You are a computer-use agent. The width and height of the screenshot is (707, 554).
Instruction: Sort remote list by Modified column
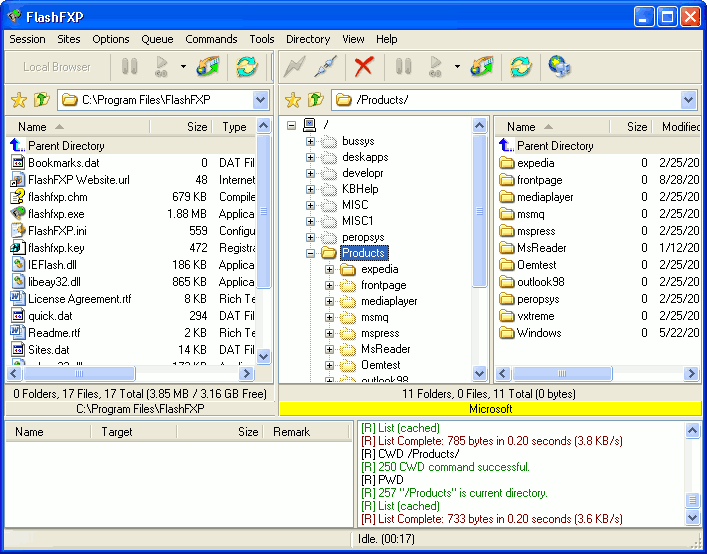pos(677,127)
